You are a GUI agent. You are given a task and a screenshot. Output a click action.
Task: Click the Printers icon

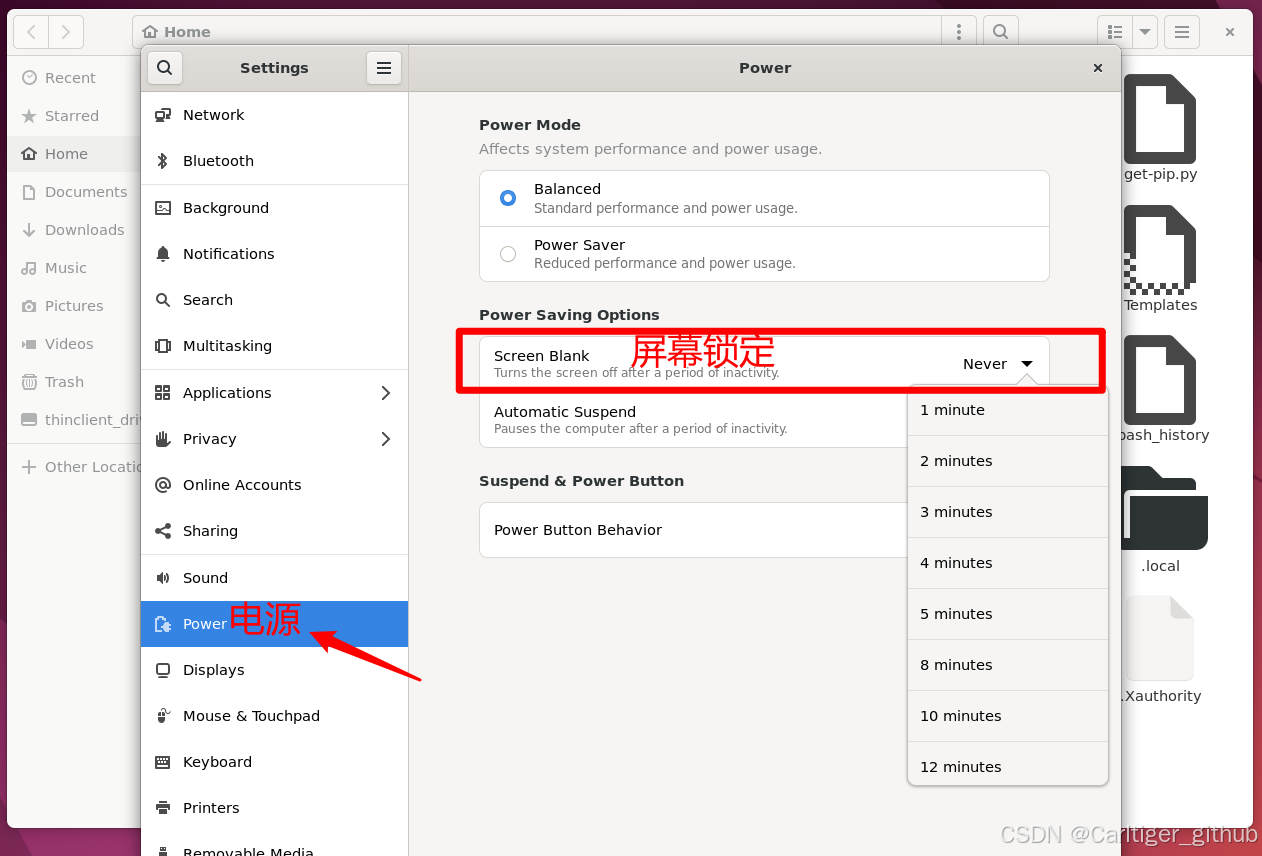pyautogui.click(x=163, y=808)
